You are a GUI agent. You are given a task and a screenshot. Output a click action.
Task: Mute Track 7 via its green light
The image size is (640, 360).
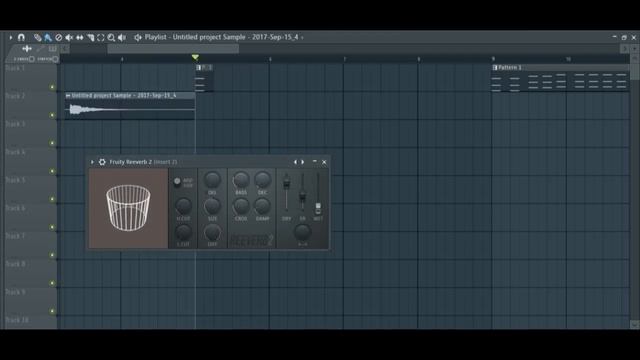52,255
